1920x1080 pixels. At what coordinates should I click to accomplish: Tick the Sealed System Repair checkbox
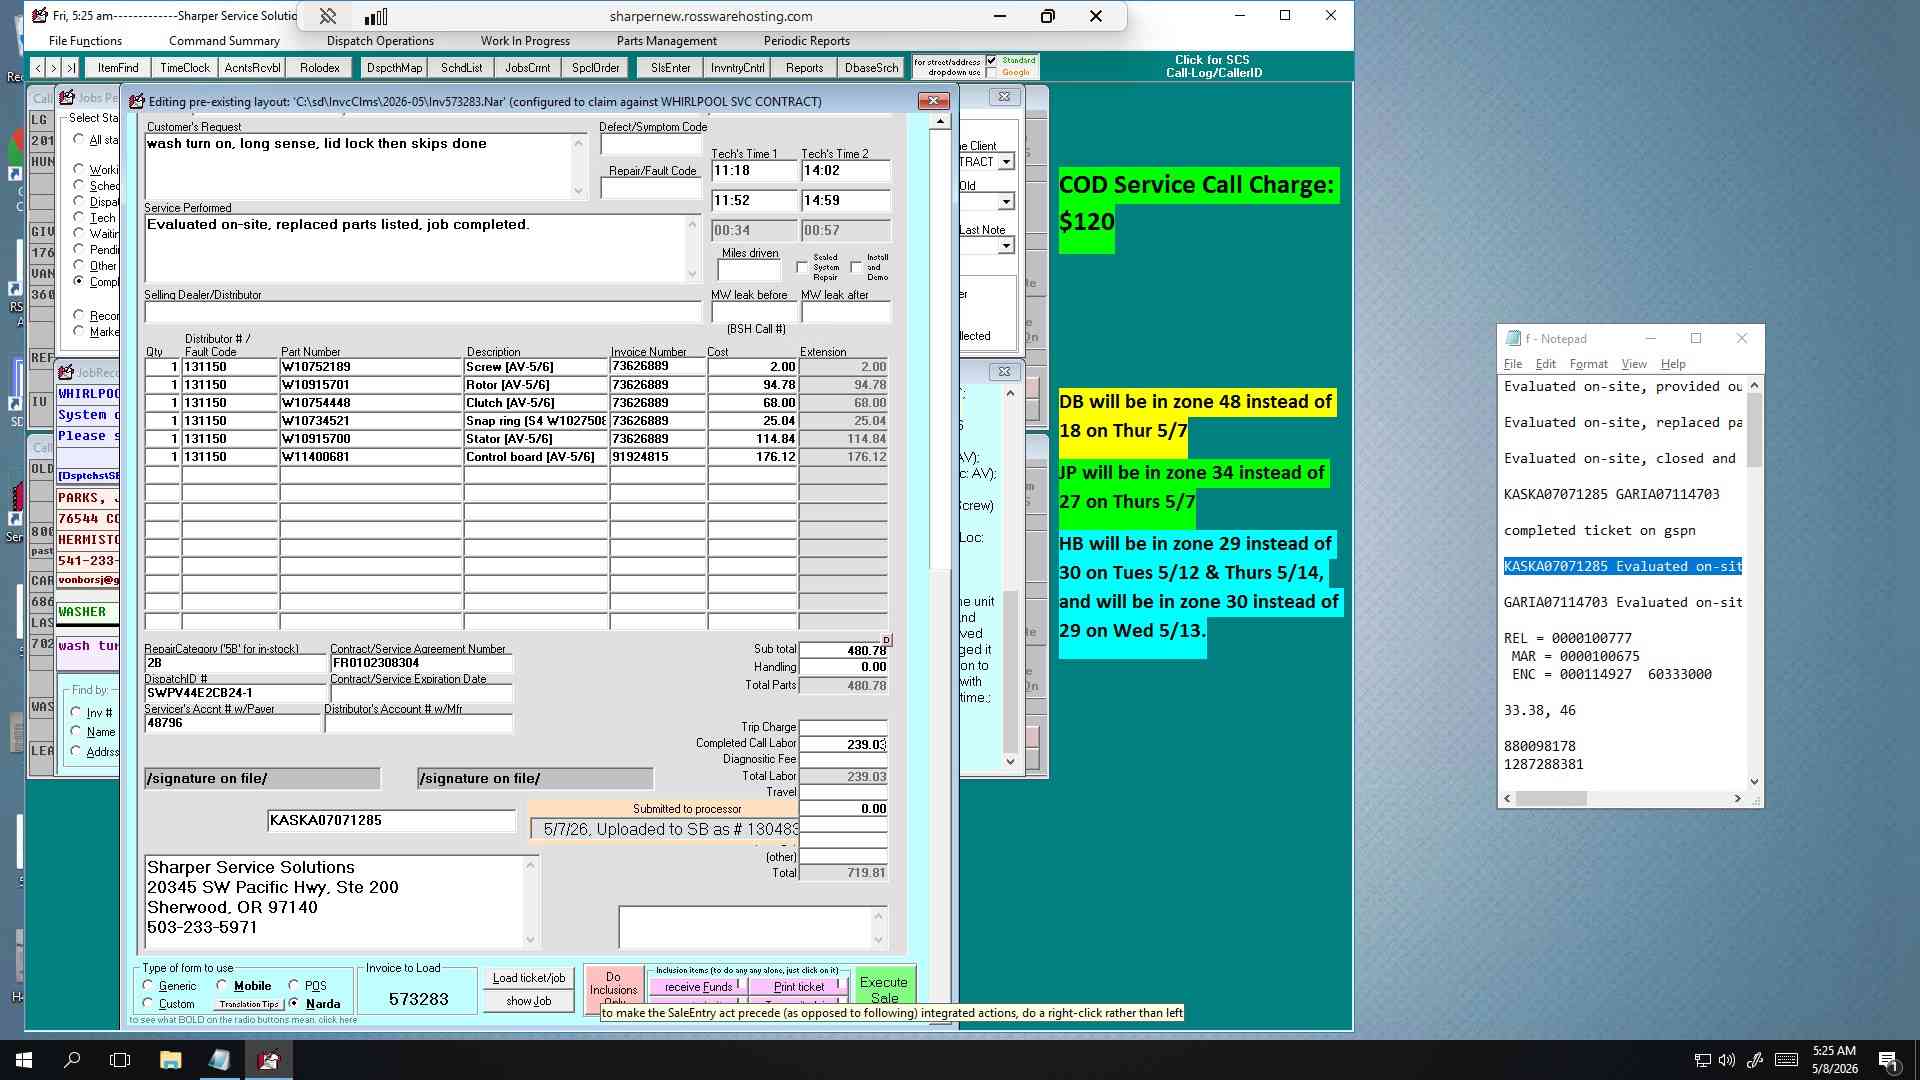(x=802, y=267)
